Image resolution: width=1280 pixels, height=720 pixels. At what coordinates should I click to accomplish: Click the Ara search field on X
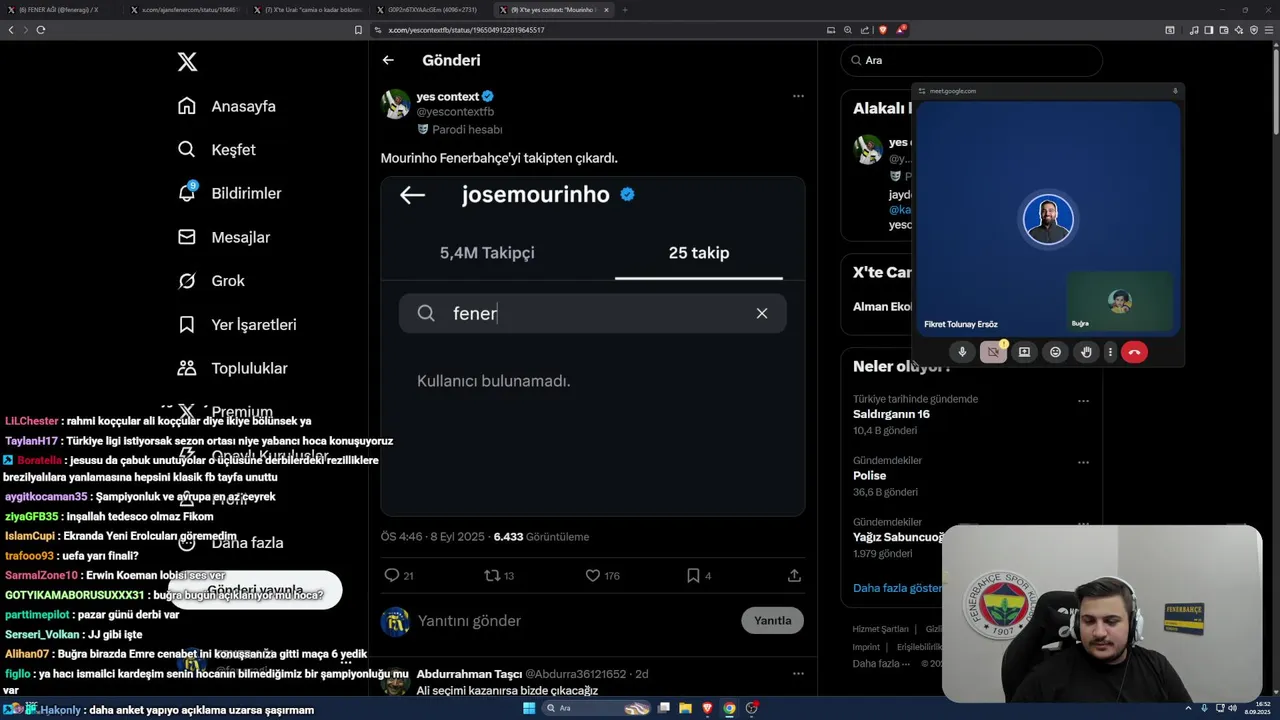coord(972,60)
